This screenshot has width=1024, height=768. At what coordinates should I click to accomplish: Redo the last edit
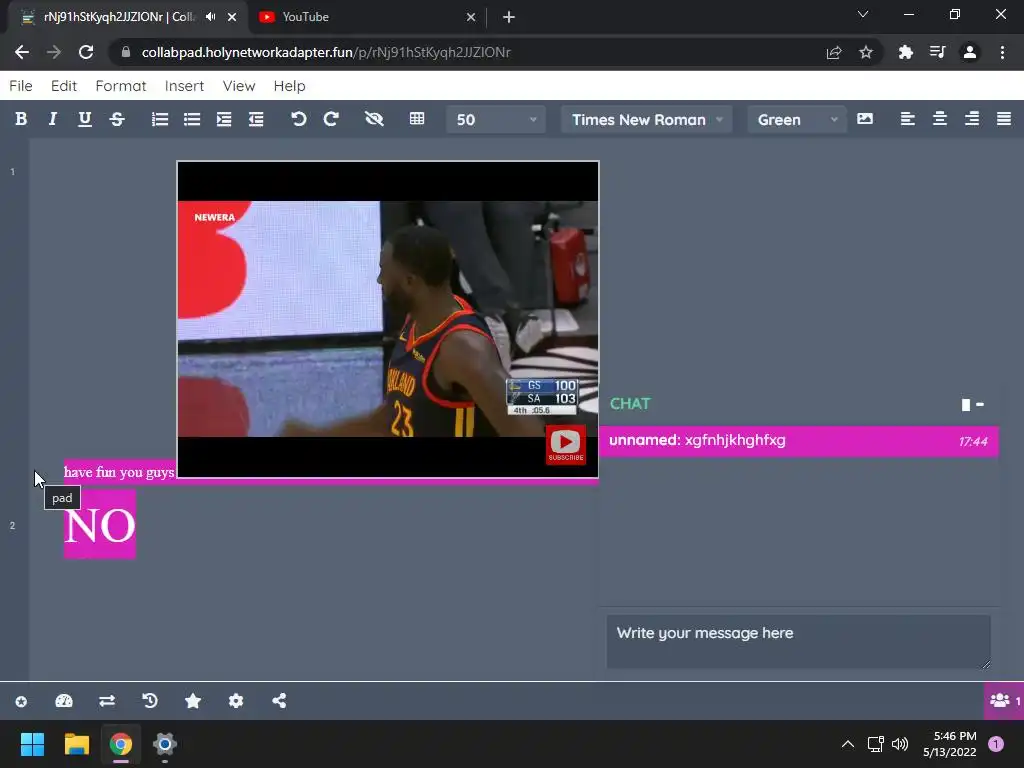tap(331, 119)
